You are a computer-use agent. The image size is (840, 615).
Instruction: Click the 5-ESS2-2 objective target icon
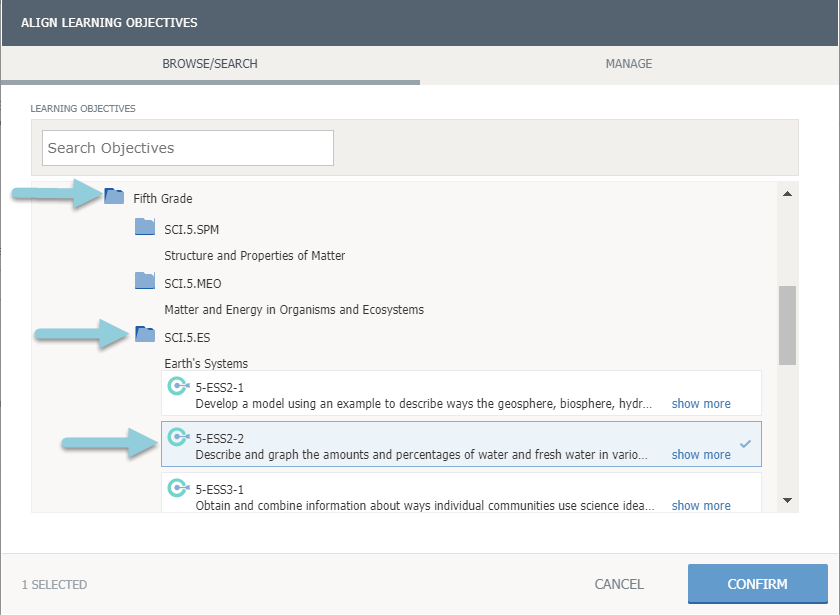coord(178,437)
